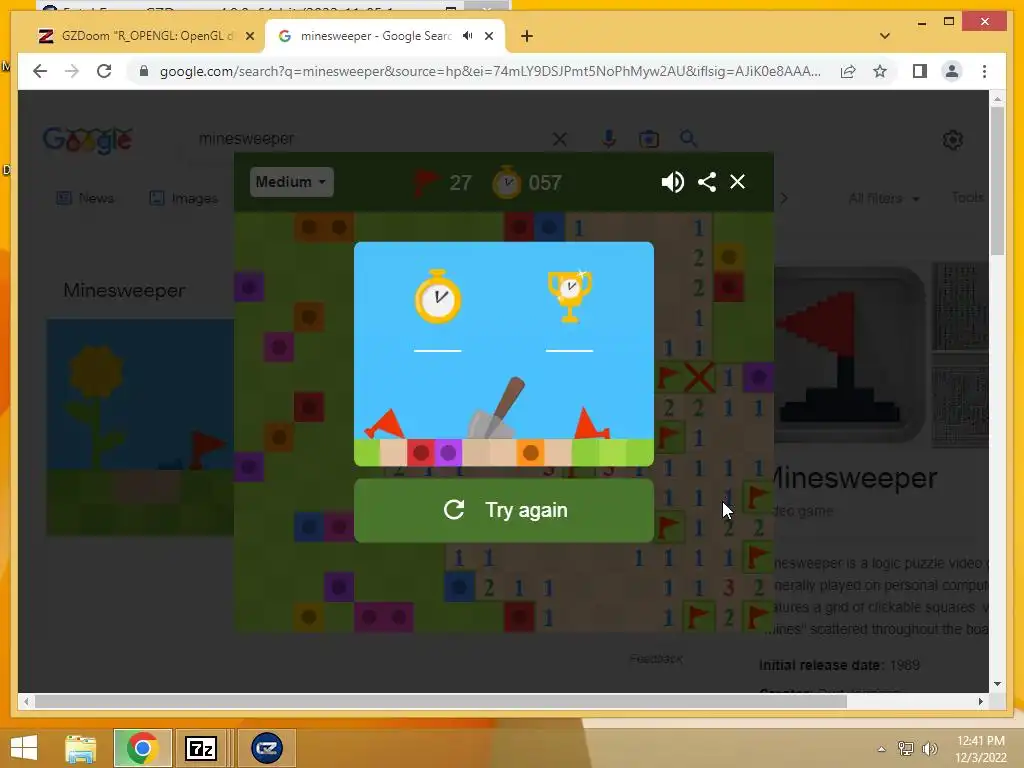This screenshot has width=1024, height=768.
Task: Select the minesweeper Google Search tab
Action: point(376,36)
